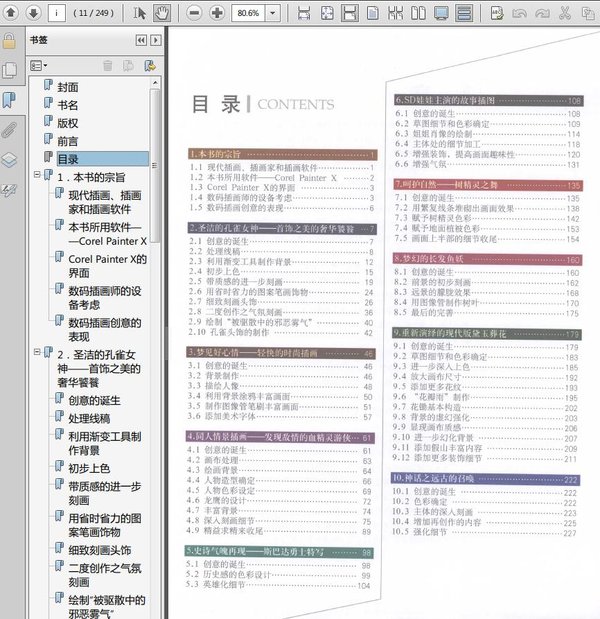Collapse the '1．本书的宗旨' bookmark node
Screen dimensions: 600x619
coord(37,176)
